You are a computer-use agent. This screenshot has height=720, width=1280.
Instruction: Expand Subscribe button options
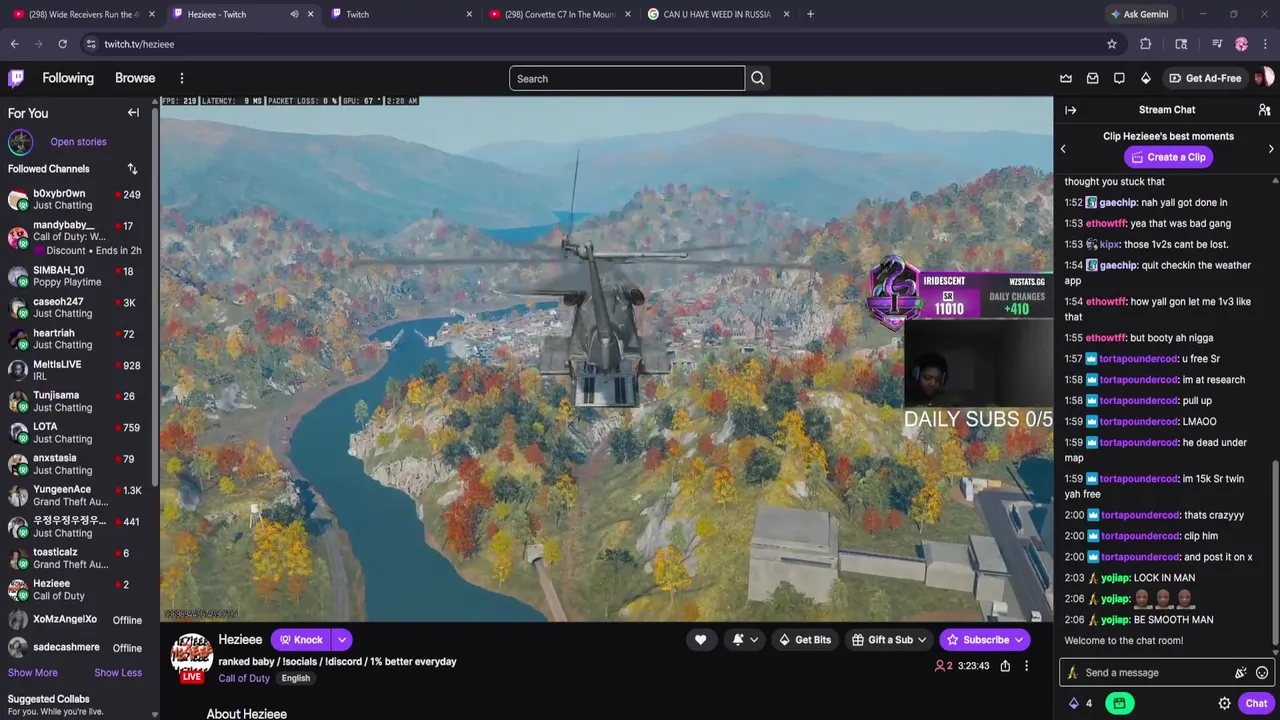click(1019, 640)
